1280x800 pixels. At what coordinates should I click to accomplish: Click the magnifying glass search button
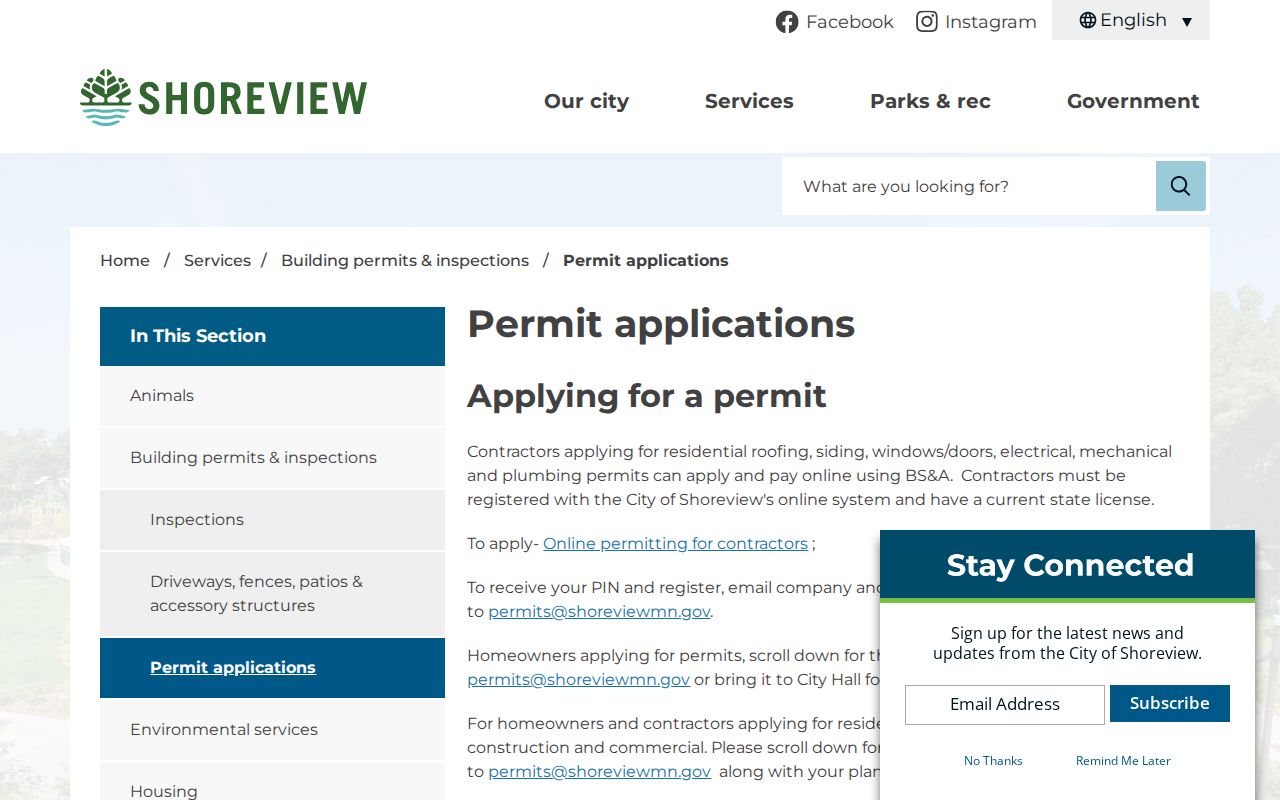coord(1180,186)
